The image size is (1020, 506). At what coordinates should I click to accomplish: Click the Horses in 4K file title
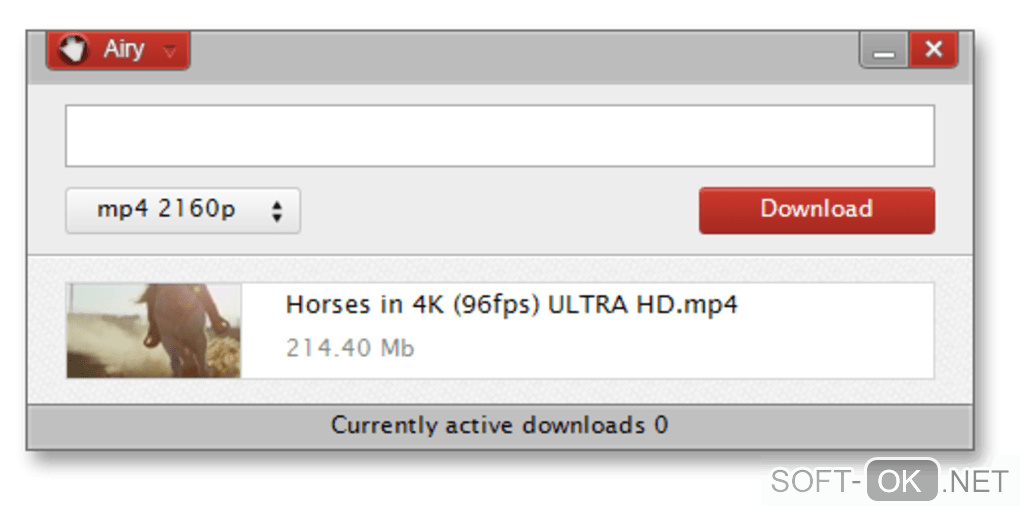coord(511,305)
